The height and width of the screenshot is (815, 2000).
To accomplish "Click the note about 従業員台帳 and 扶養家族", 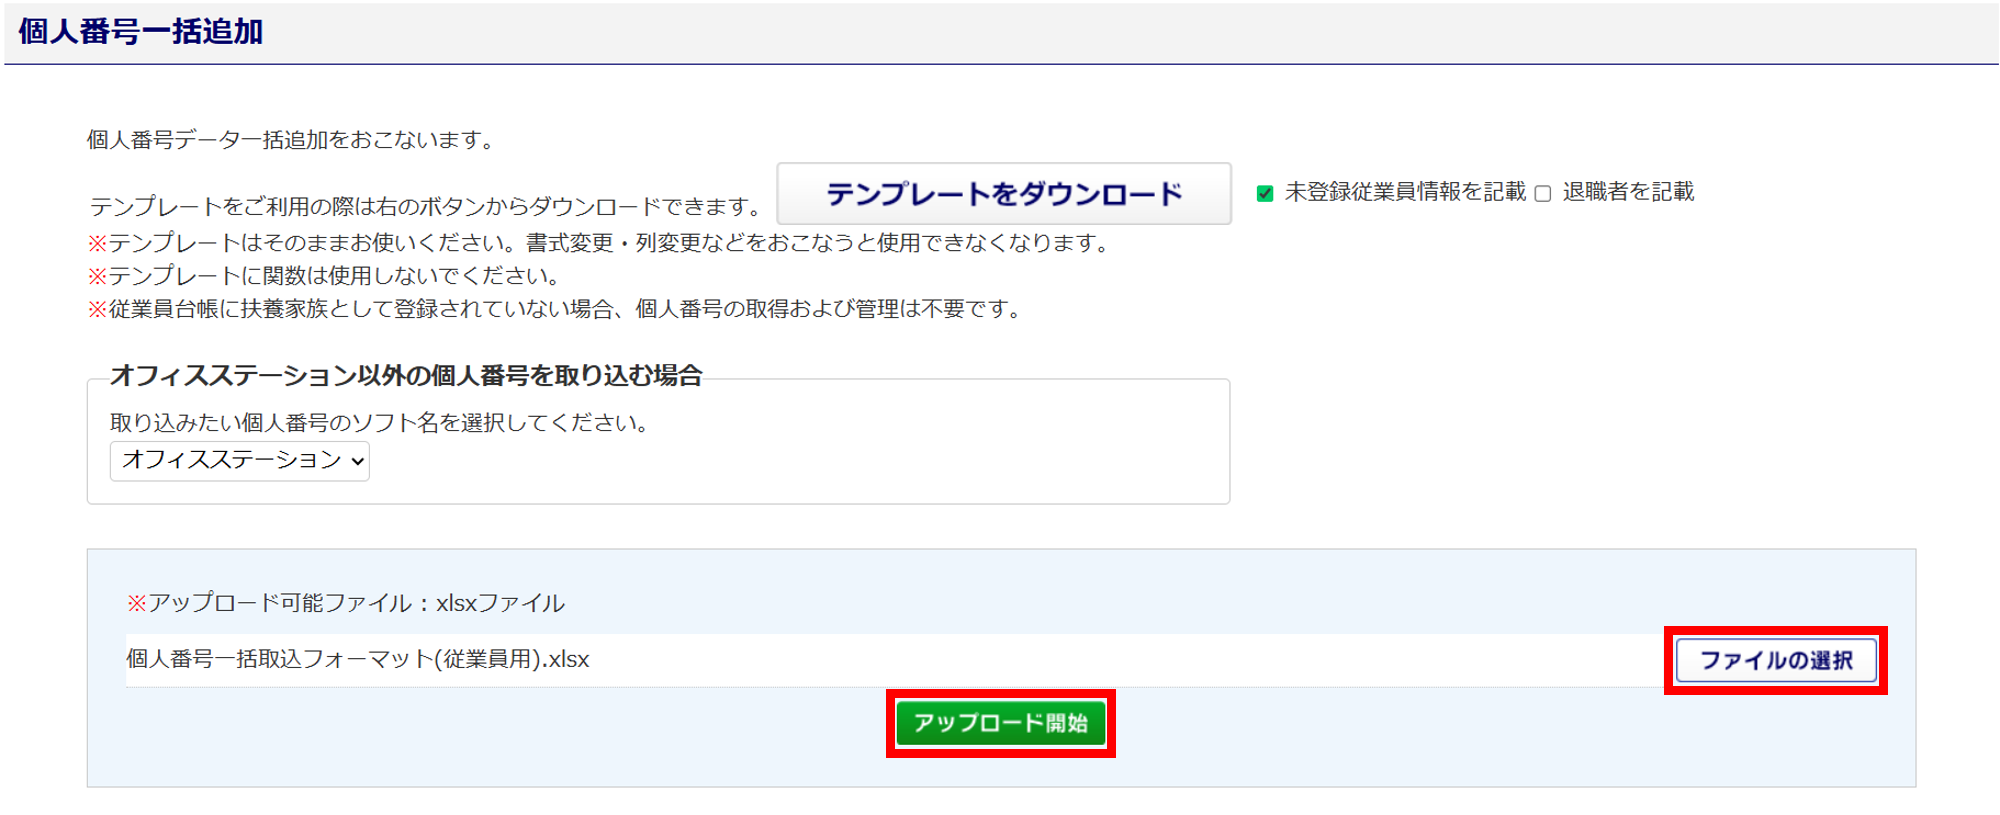I will pos(556,309).
